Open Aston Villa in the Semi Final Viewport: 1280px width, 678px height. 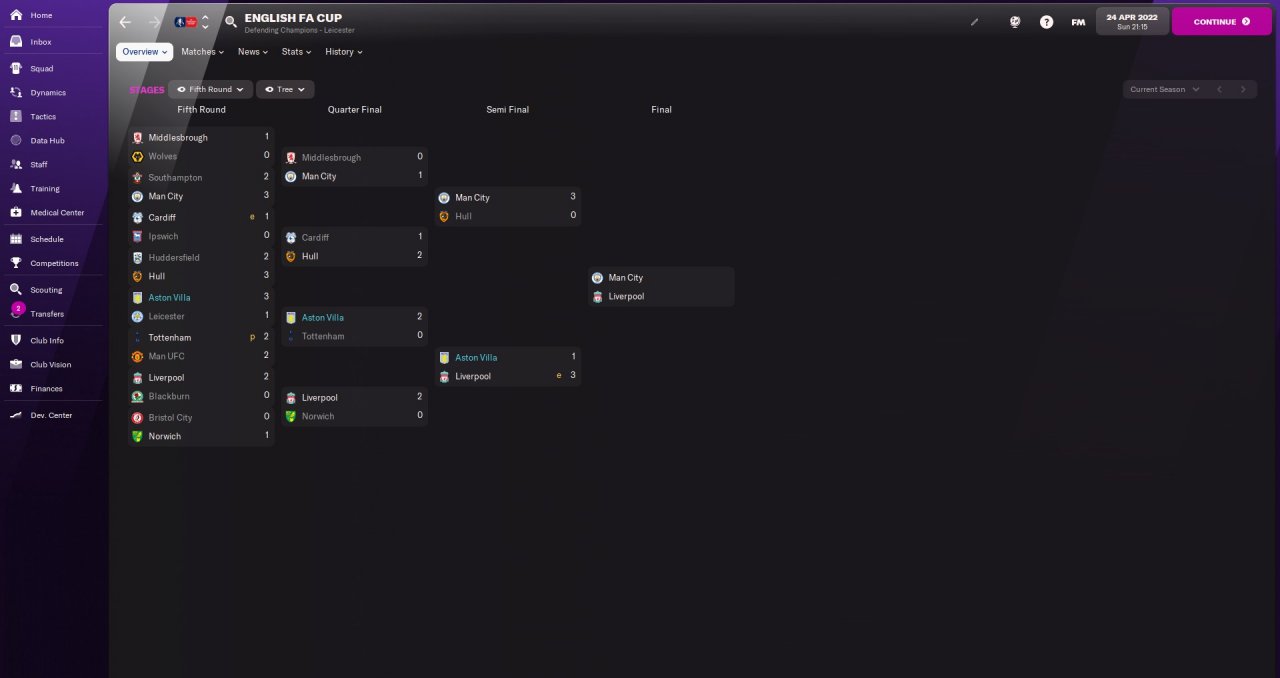[x=475, y=357]
